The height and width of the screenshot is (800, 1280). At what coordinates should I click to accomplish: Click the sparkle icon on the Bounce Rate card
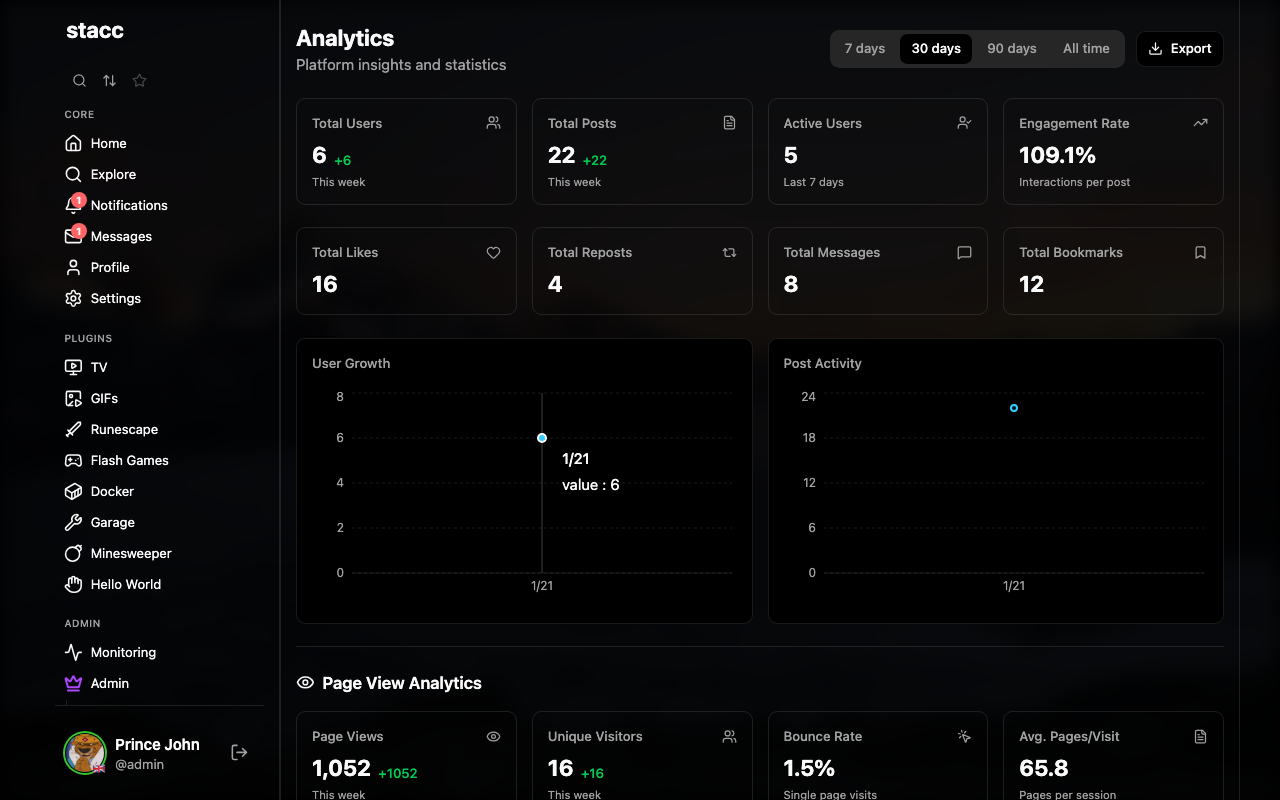[964, 736]
